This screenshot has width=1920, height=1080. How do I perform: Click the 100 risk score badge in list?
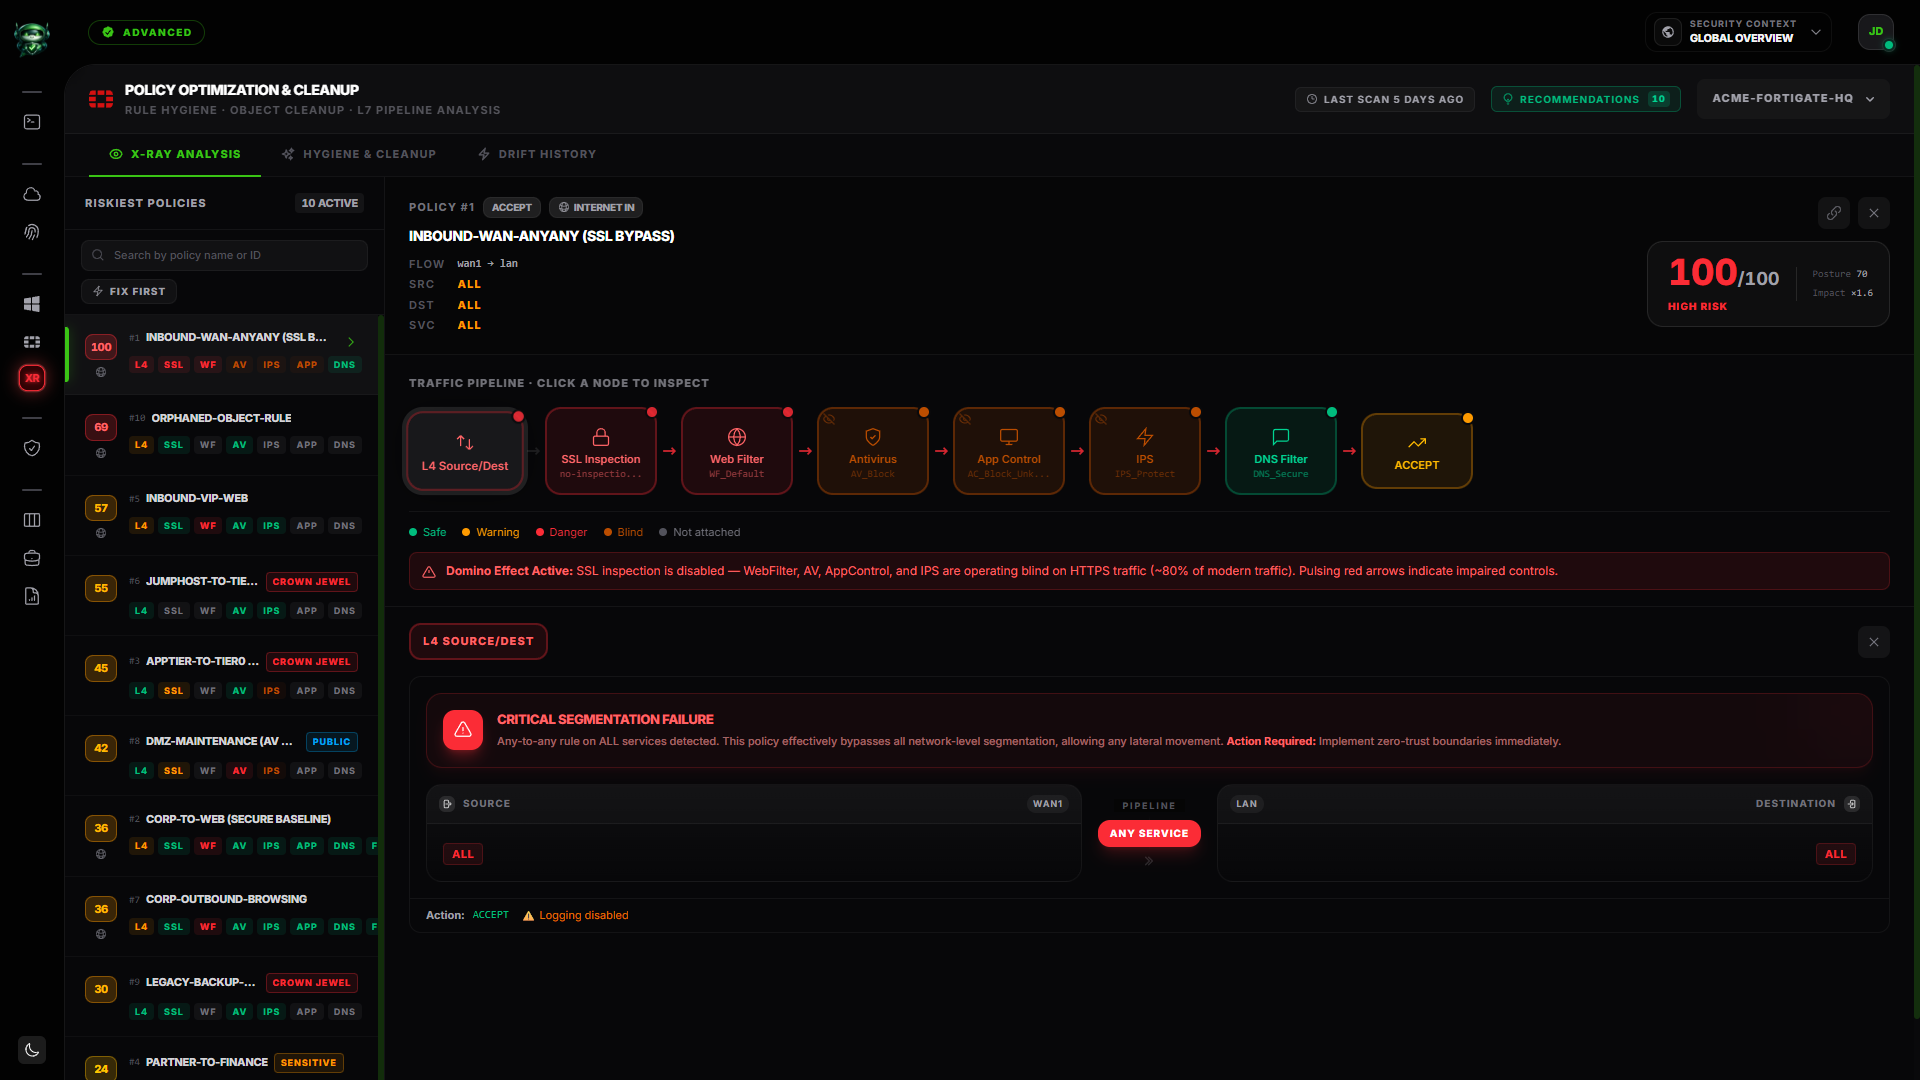tap(101, 347)
